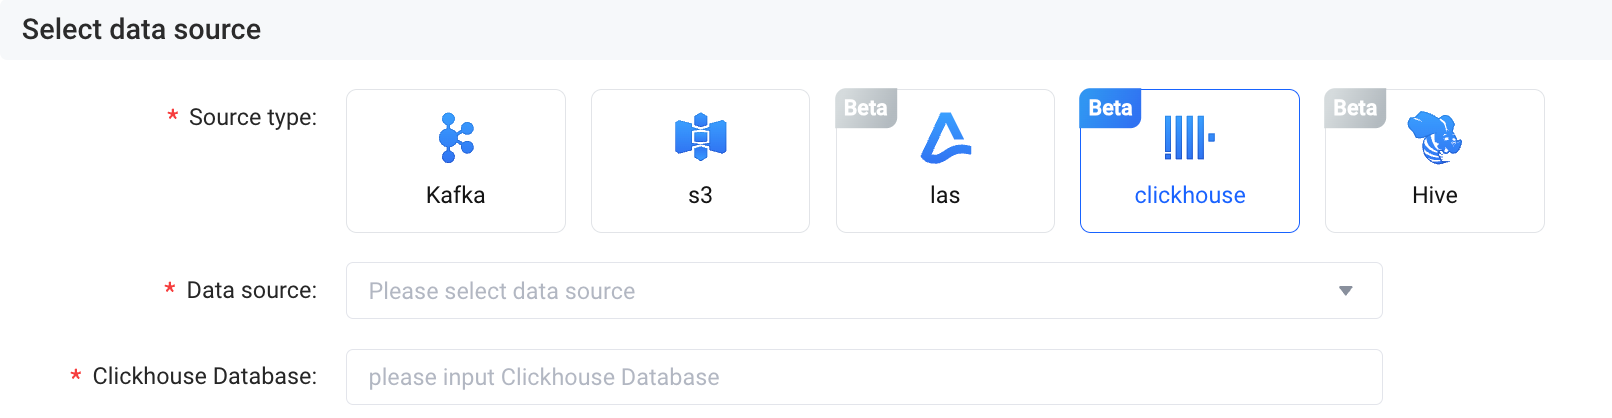Click the Hive bee logo icon

click(x=1434, y=137)
